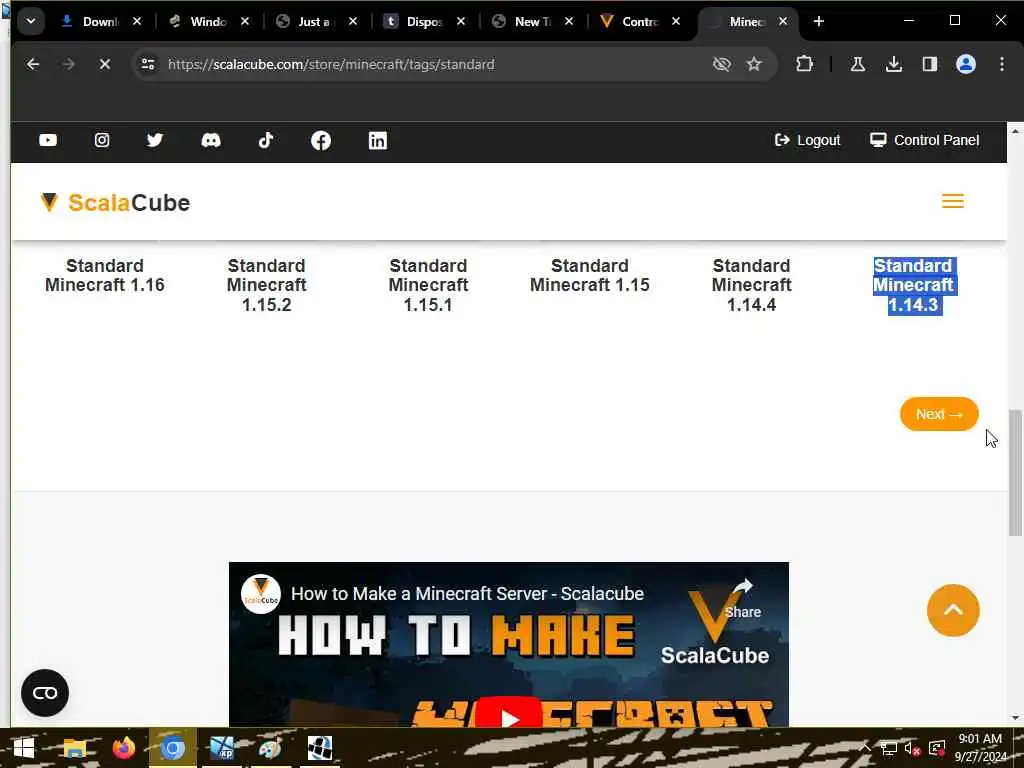Viewport: 1024px width, 768px height.
Task: Select Standard Minecraft 1.15.1
Action: click(428, 285)
